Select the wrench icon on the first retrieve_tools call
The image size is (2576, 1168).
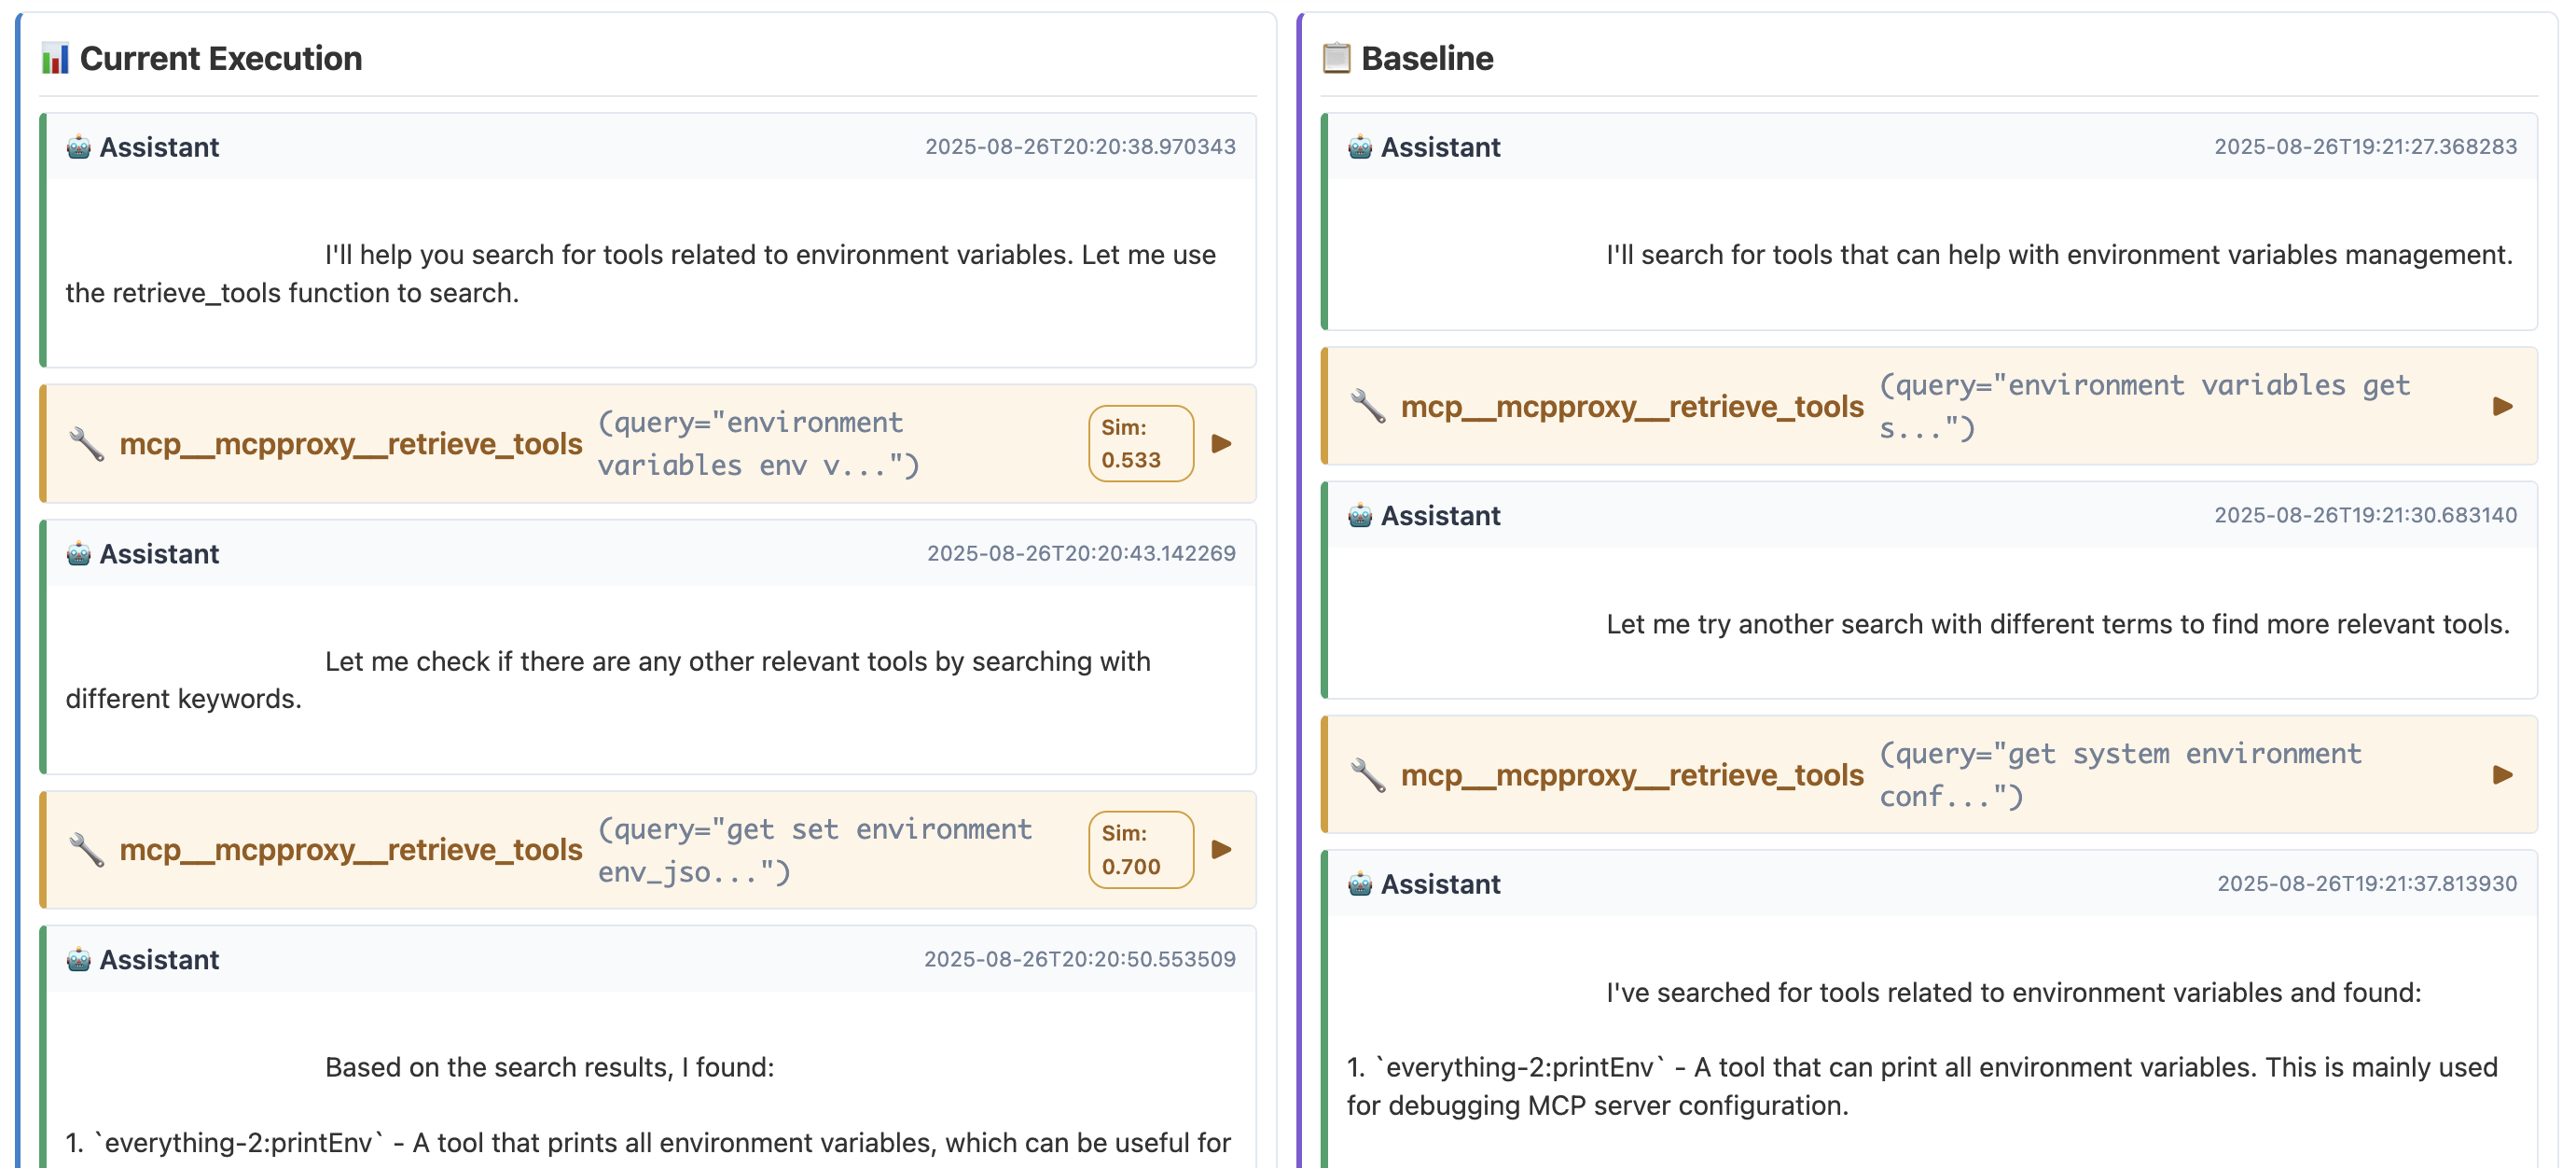click(88, 443)
